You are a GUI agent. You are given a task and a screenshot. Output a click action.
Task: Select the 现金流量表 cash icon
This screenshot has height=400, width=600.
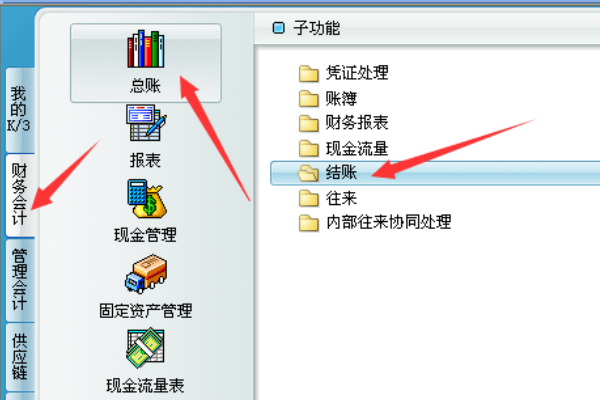coord(145,347)
